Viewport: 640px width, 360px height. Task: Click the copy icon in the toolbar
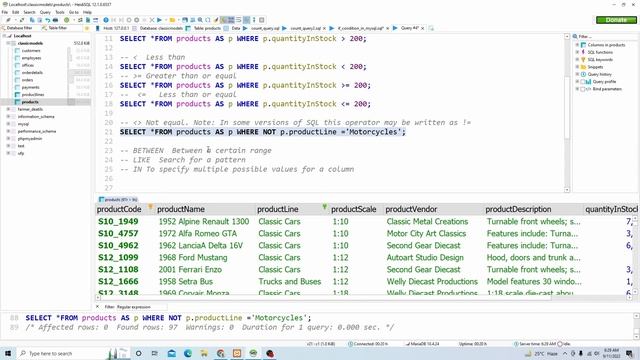[x=32, y=20]
